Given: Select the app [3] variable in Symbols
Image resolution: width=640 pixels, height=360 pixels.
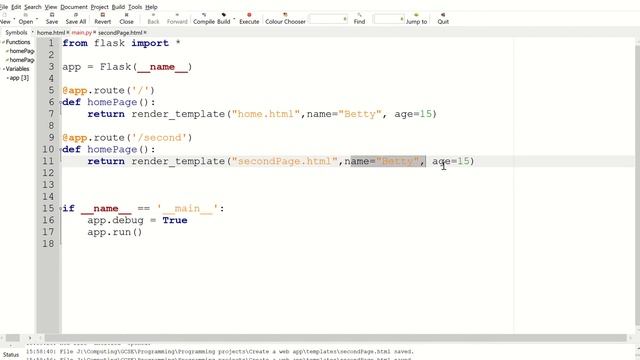Looking at the screenshot, I should 19,78.
